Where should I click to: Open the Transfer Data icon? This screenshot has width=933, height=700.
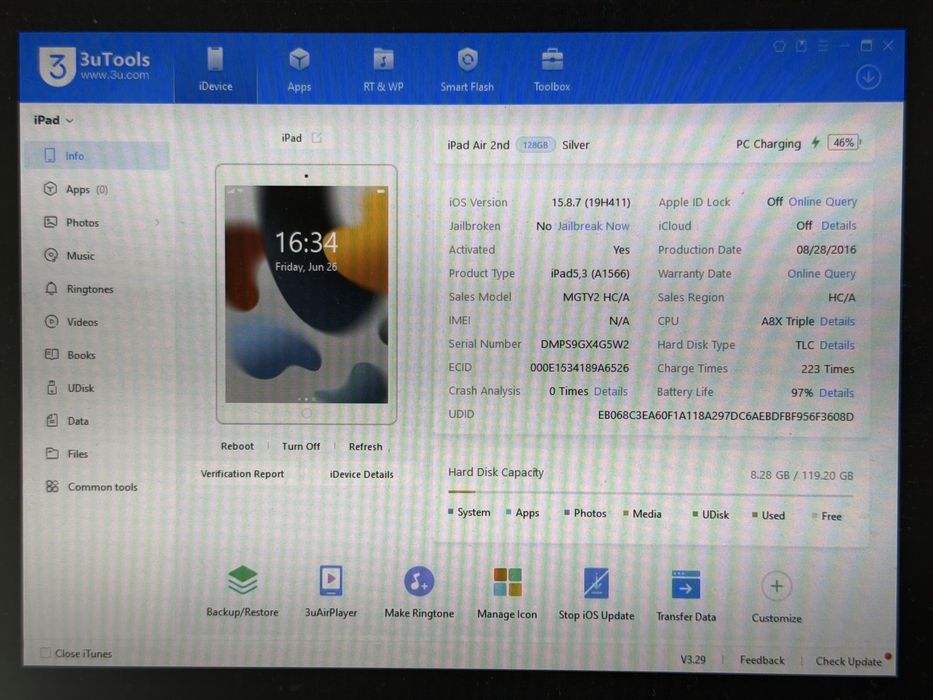point(685,585)
